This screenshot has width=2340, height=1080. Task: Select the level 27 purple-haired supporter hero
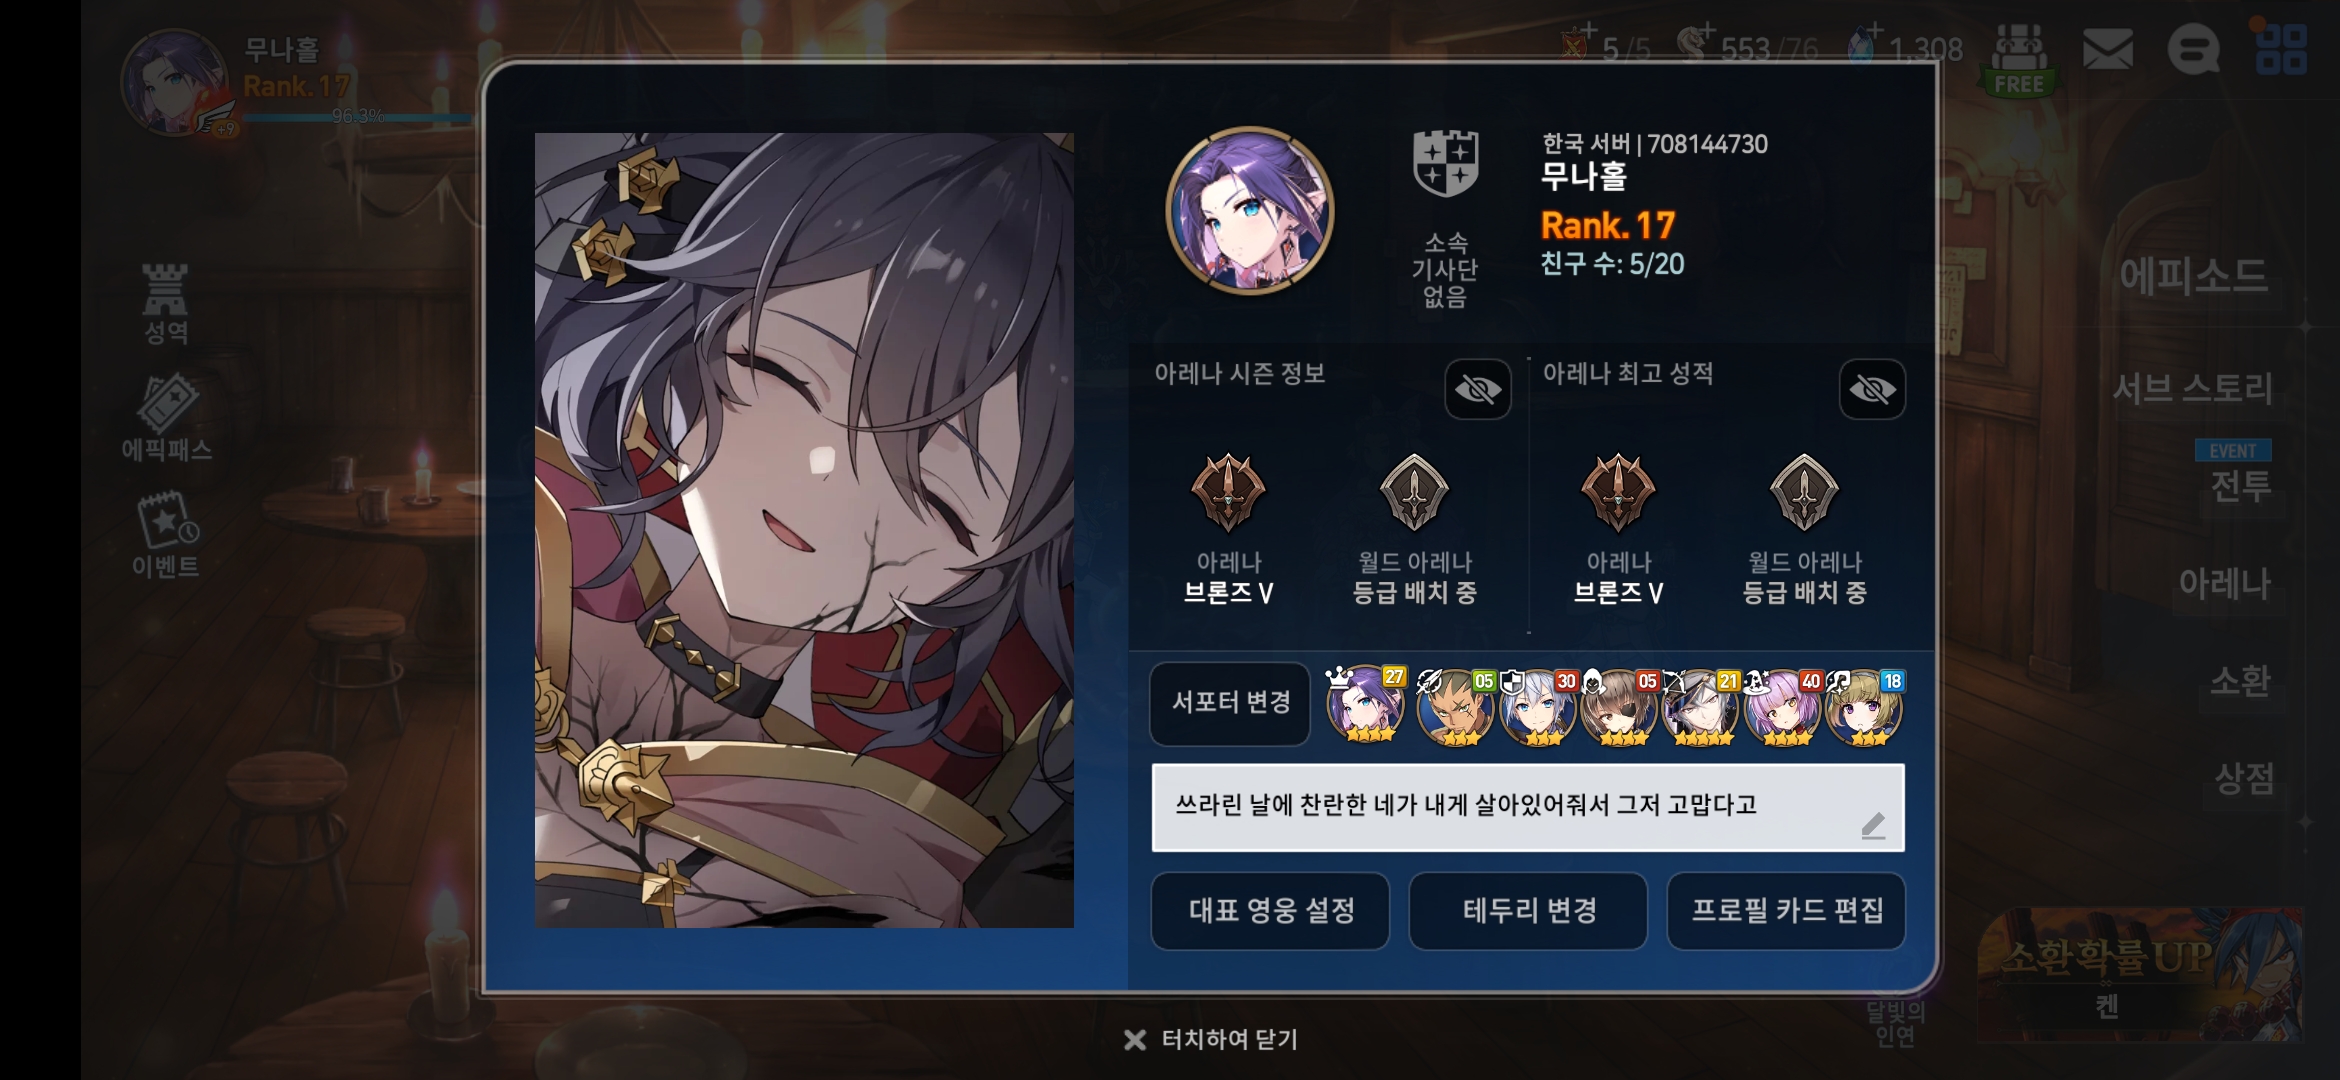tap(1366, 706)
